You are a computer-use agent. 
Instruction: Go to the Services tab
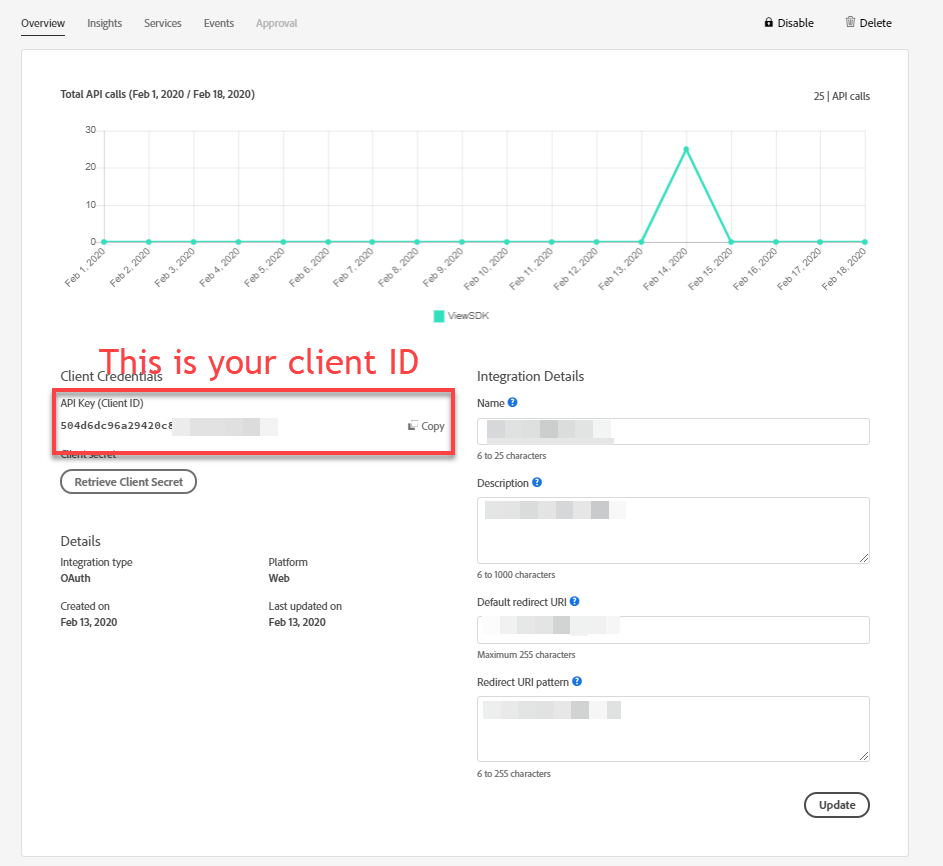162,23
